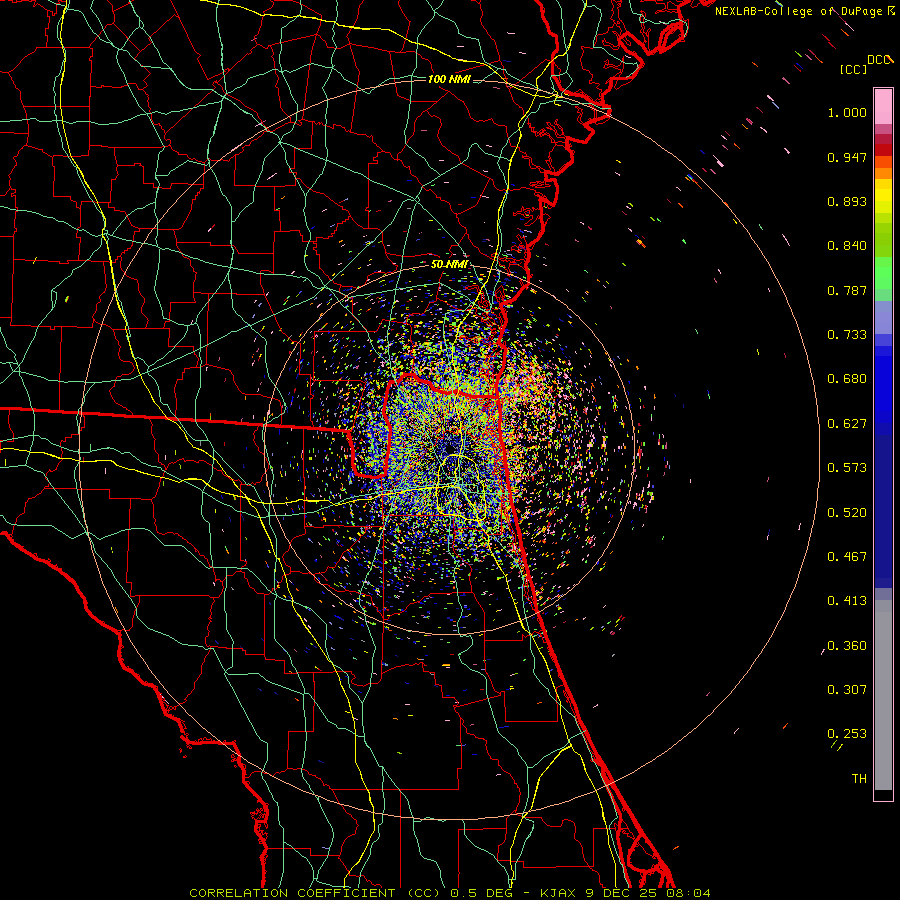Pick the dark navy segment of the color scale
This screenshot has width=900, height=900.
click(x=883, y=511)
